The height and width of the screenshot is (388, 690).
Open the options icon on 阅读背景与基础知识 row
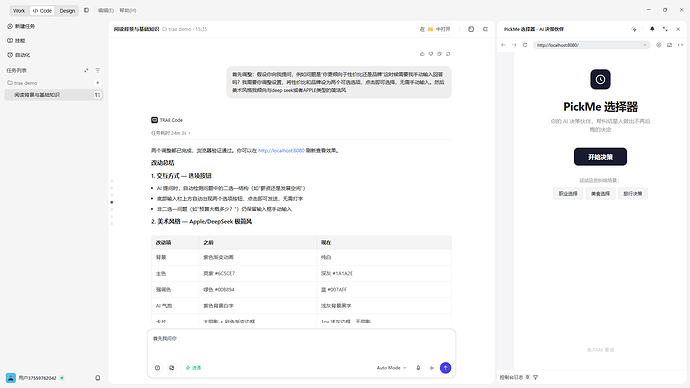coord(97,95)
